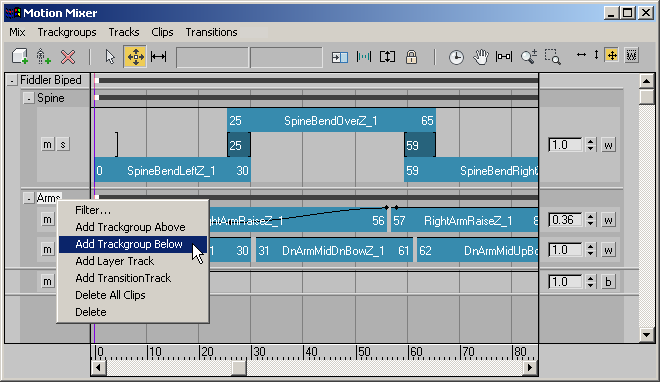Collapse the Fiddler Biped trackgroup
The width and height of the screenshot is (660, 382).
click(12, 81)
